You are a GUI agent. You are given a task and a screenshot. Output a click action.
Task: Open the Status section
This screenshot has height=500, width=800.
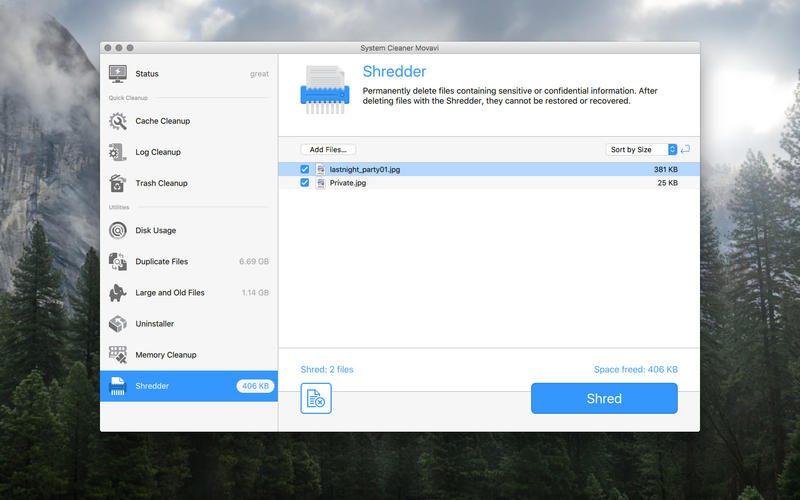click(189, 73)
